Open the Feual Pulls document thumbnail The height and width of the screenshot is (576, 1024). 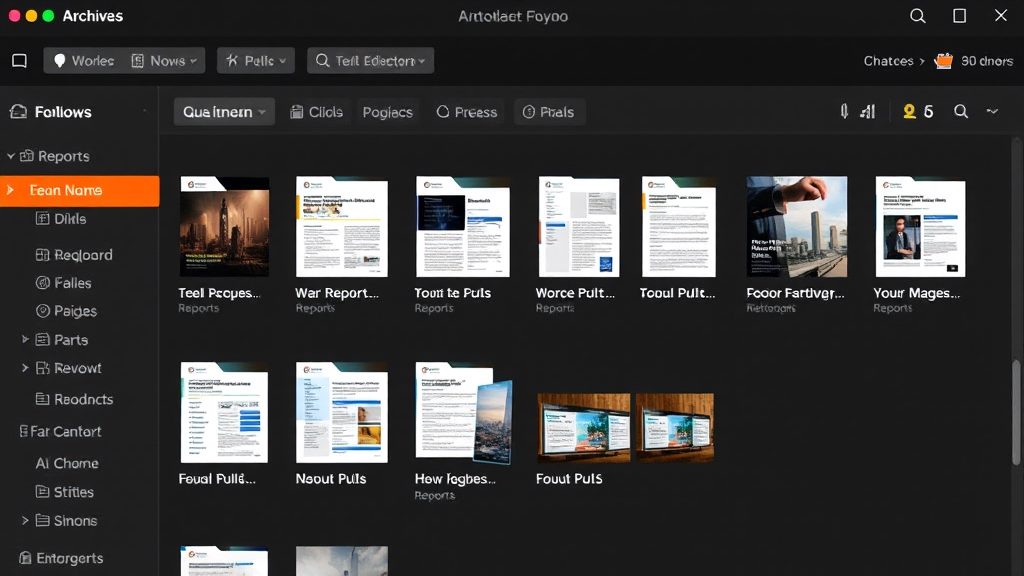click(224, 413)
